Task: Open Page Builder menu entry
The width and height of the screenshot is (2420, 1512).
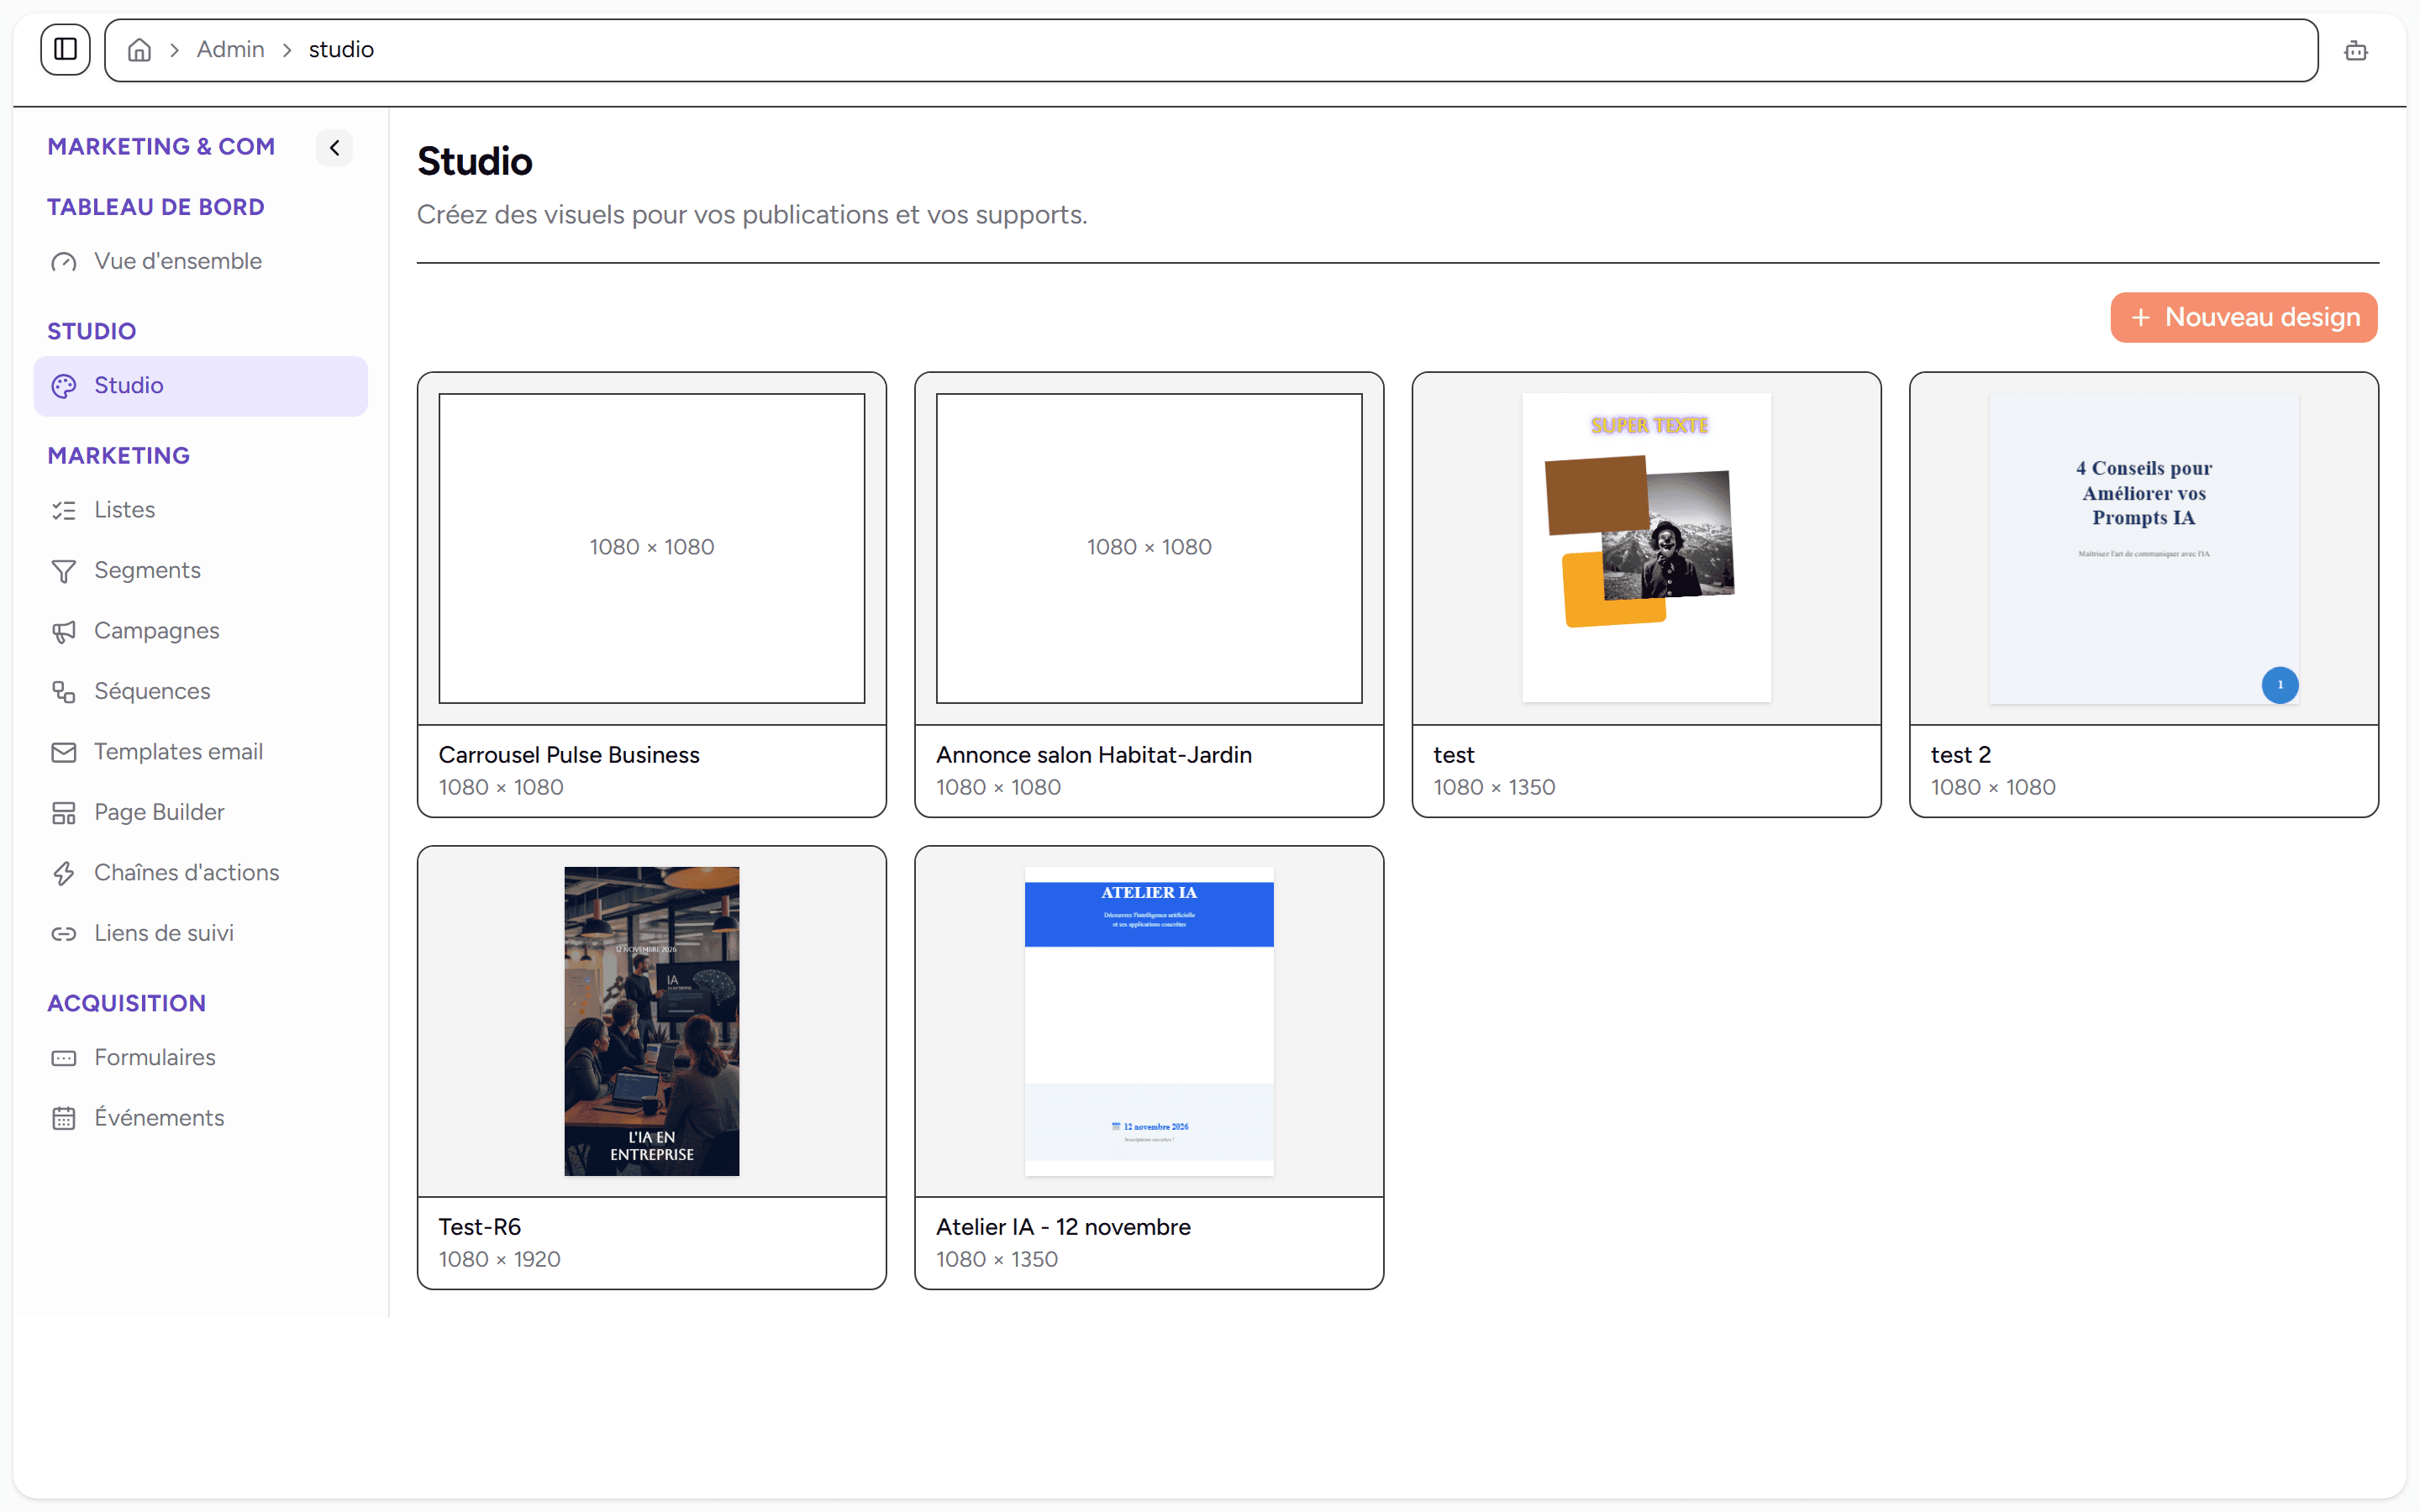Action: click(201, 812)
